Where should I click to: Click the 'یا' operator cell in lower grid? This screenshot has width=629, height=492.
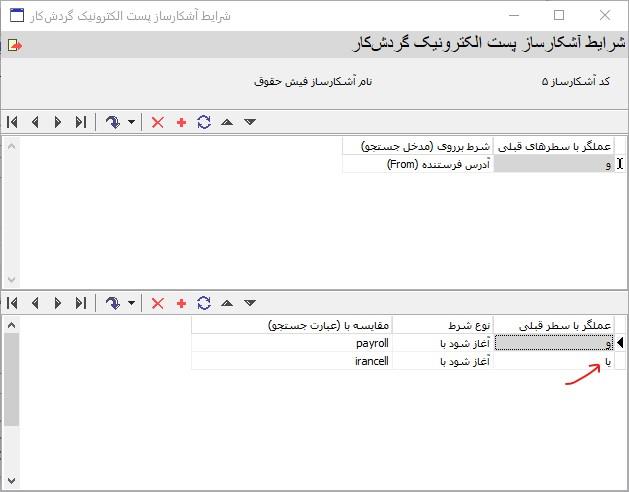tap(553, 361)
